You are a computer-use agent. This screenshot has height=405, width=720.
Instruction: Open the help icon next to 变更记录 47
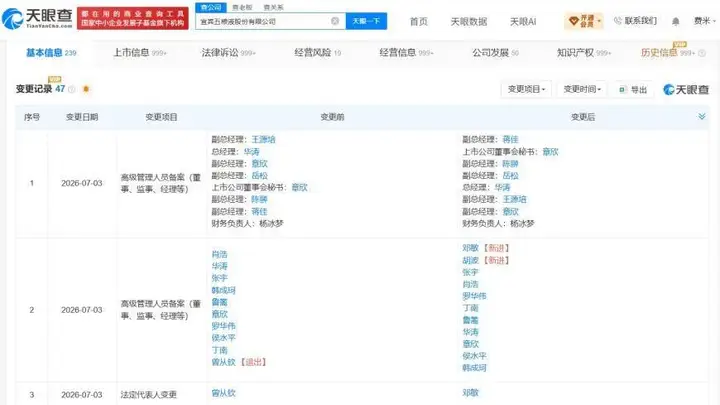[72, 90]
